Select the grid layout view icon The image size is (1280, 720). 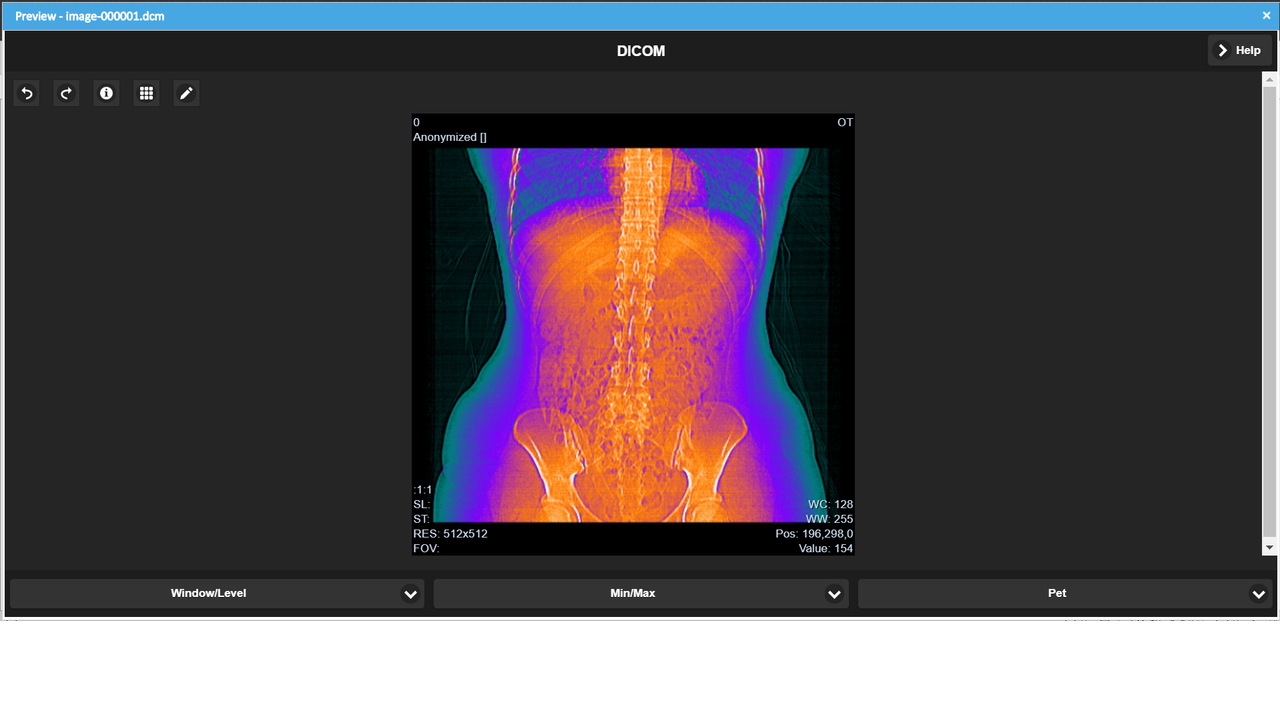pyautogui.click(x=146, y=93)
